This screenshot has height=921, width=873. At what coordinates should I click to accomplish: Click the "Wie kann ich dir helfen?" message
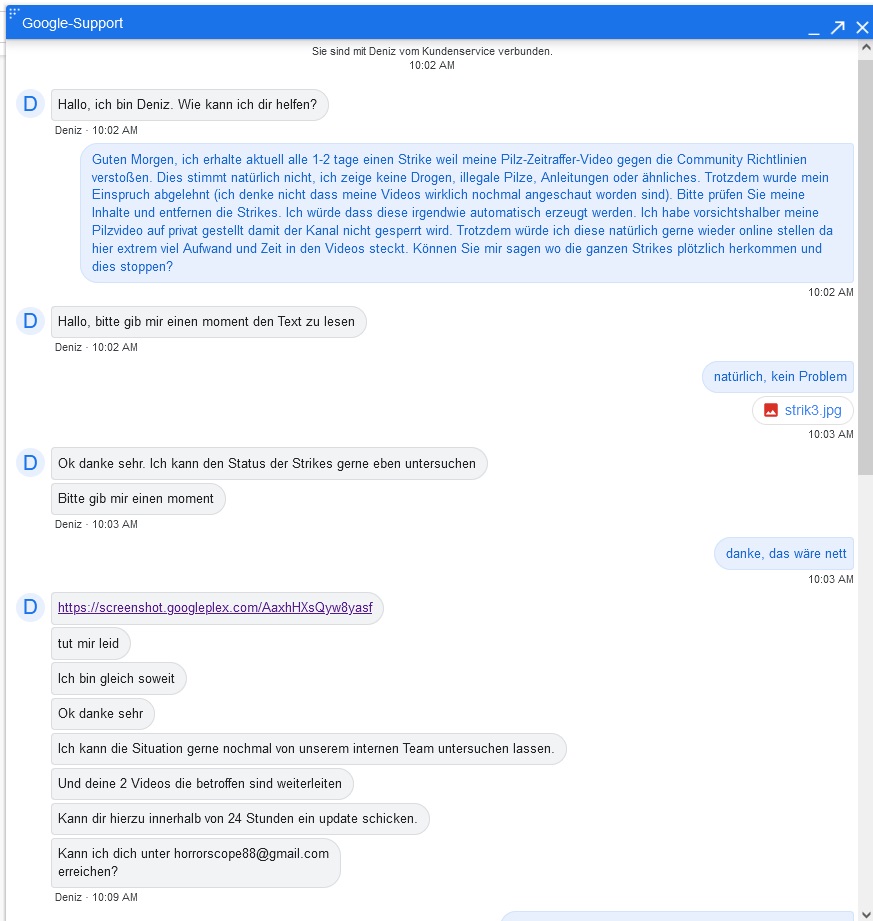coord(189,104)
